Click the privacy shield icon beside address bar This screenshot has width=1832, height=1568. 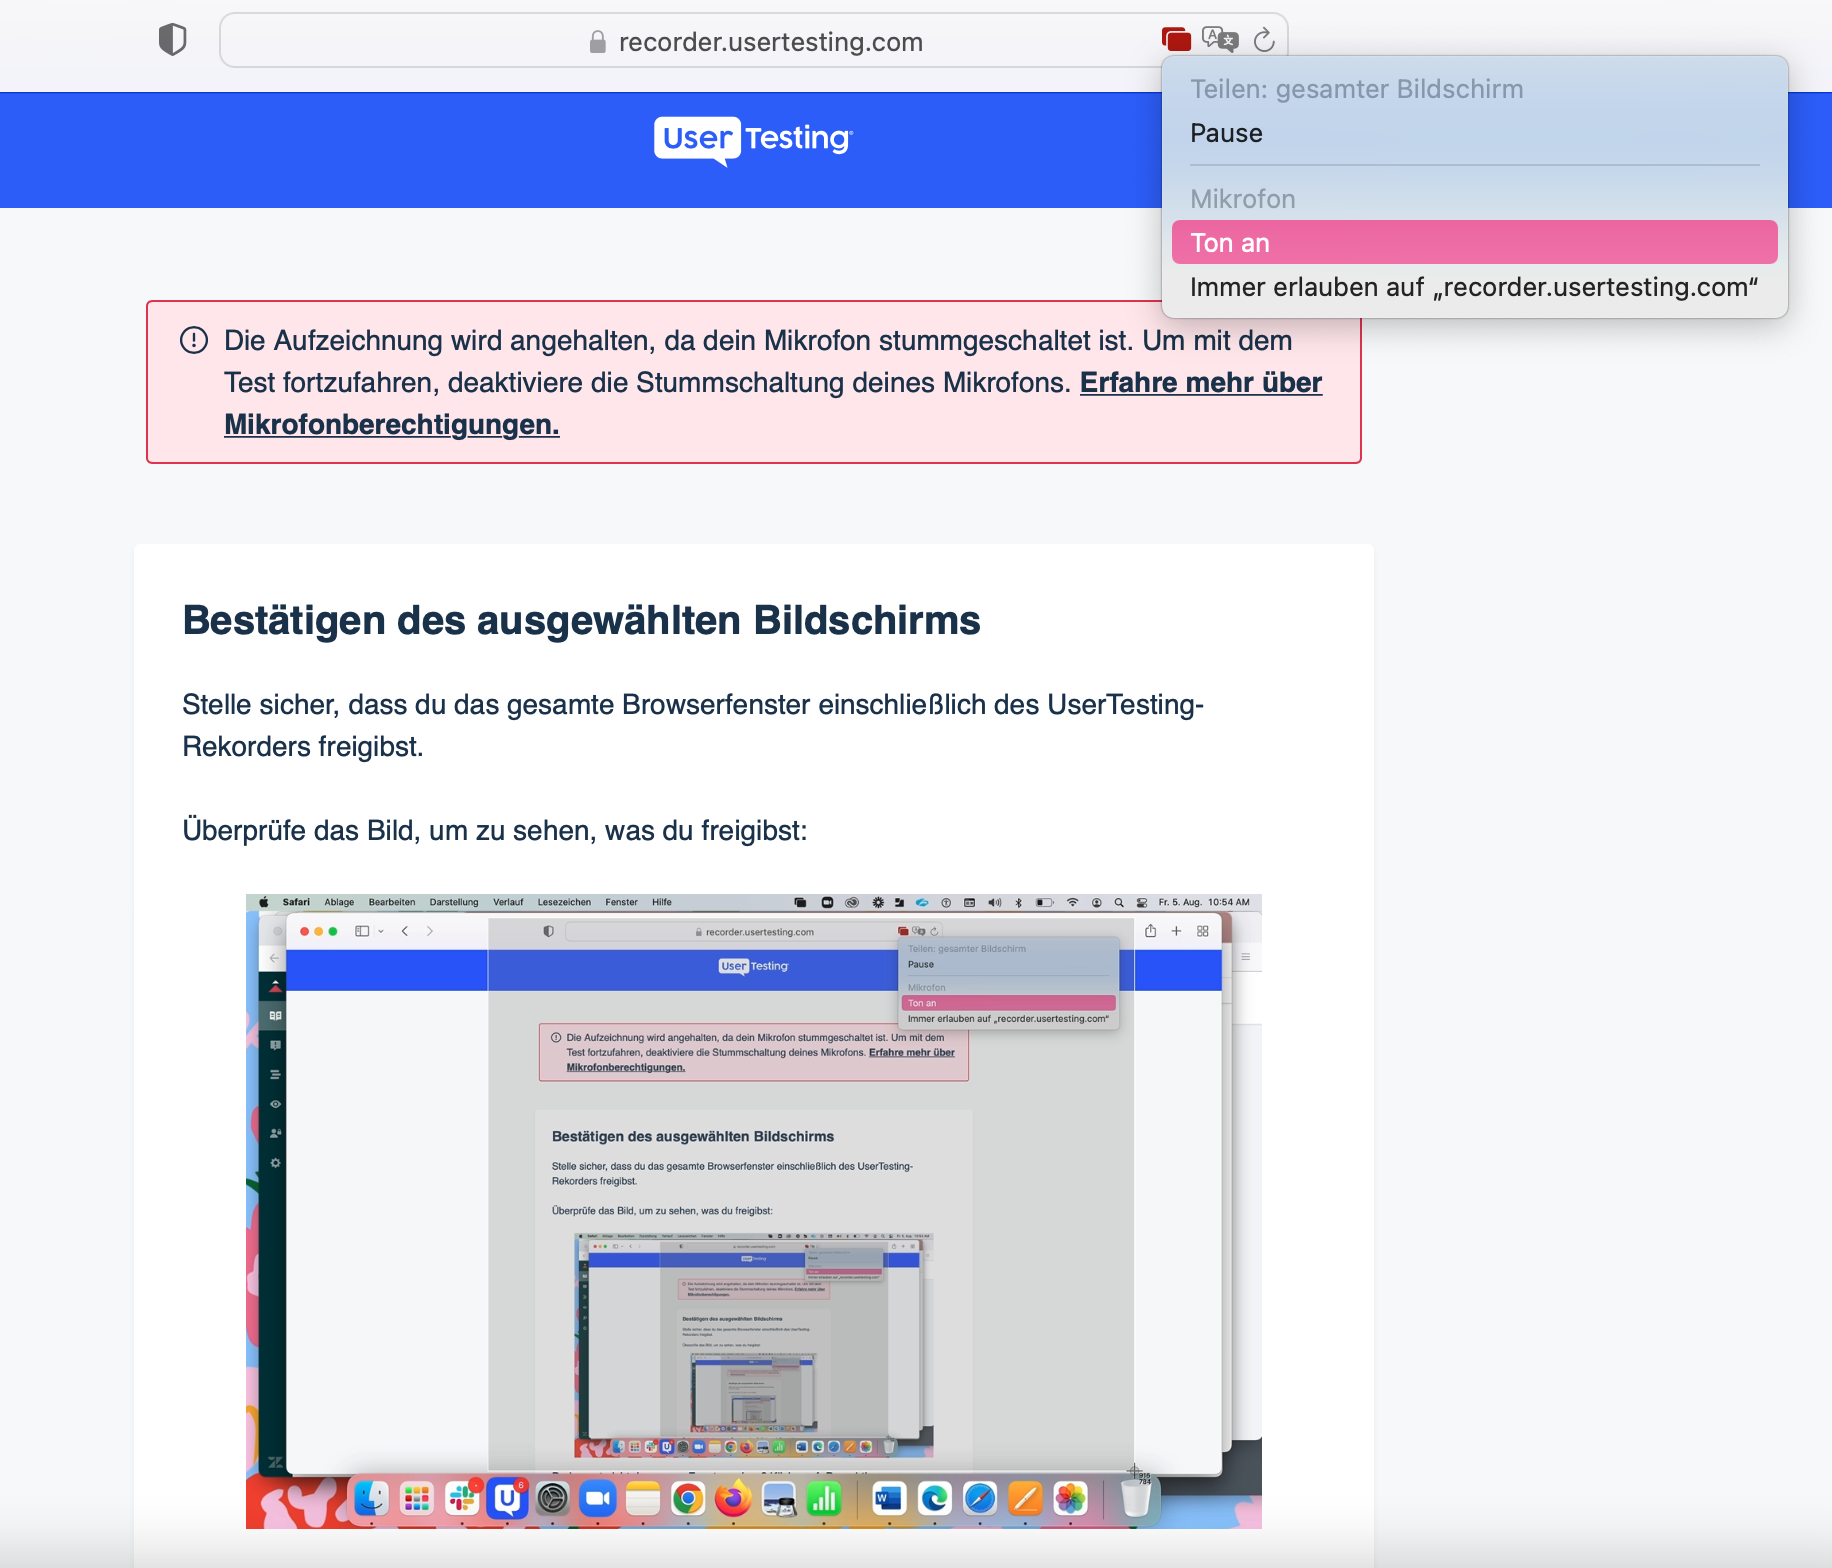click(x=173, y=40)
